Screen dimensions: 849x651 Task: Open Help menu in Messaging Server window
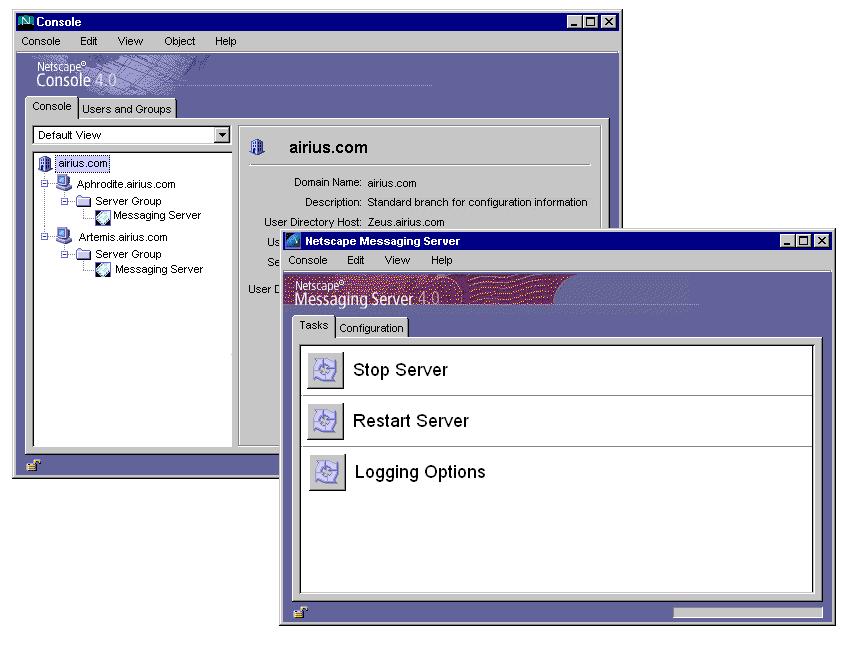click(442, 260)
